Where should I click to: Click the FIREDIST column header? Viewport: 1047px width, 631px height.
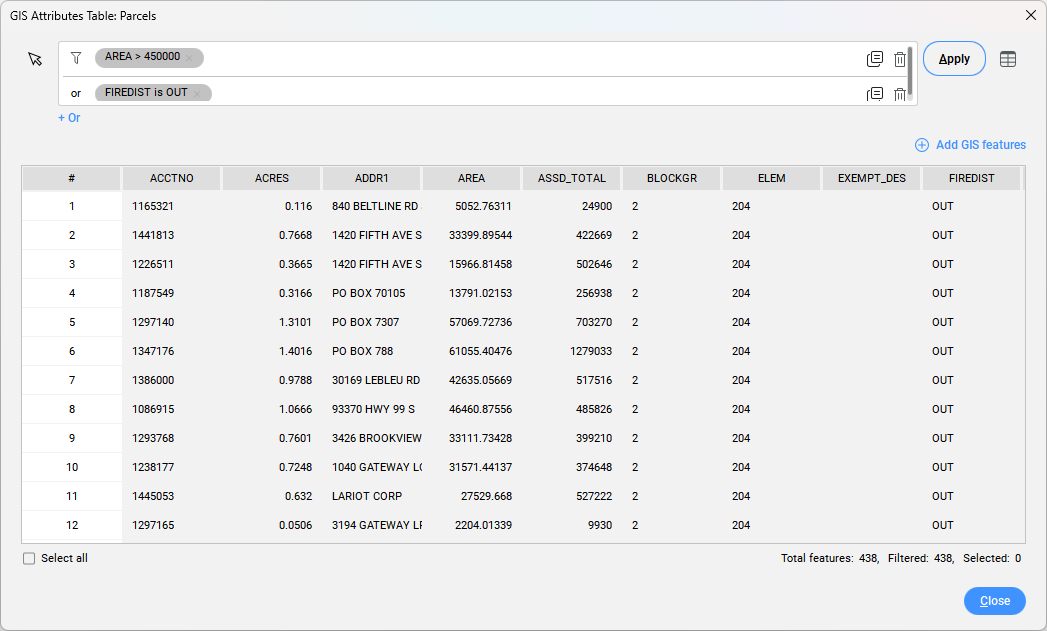click(x=971, y=178)
